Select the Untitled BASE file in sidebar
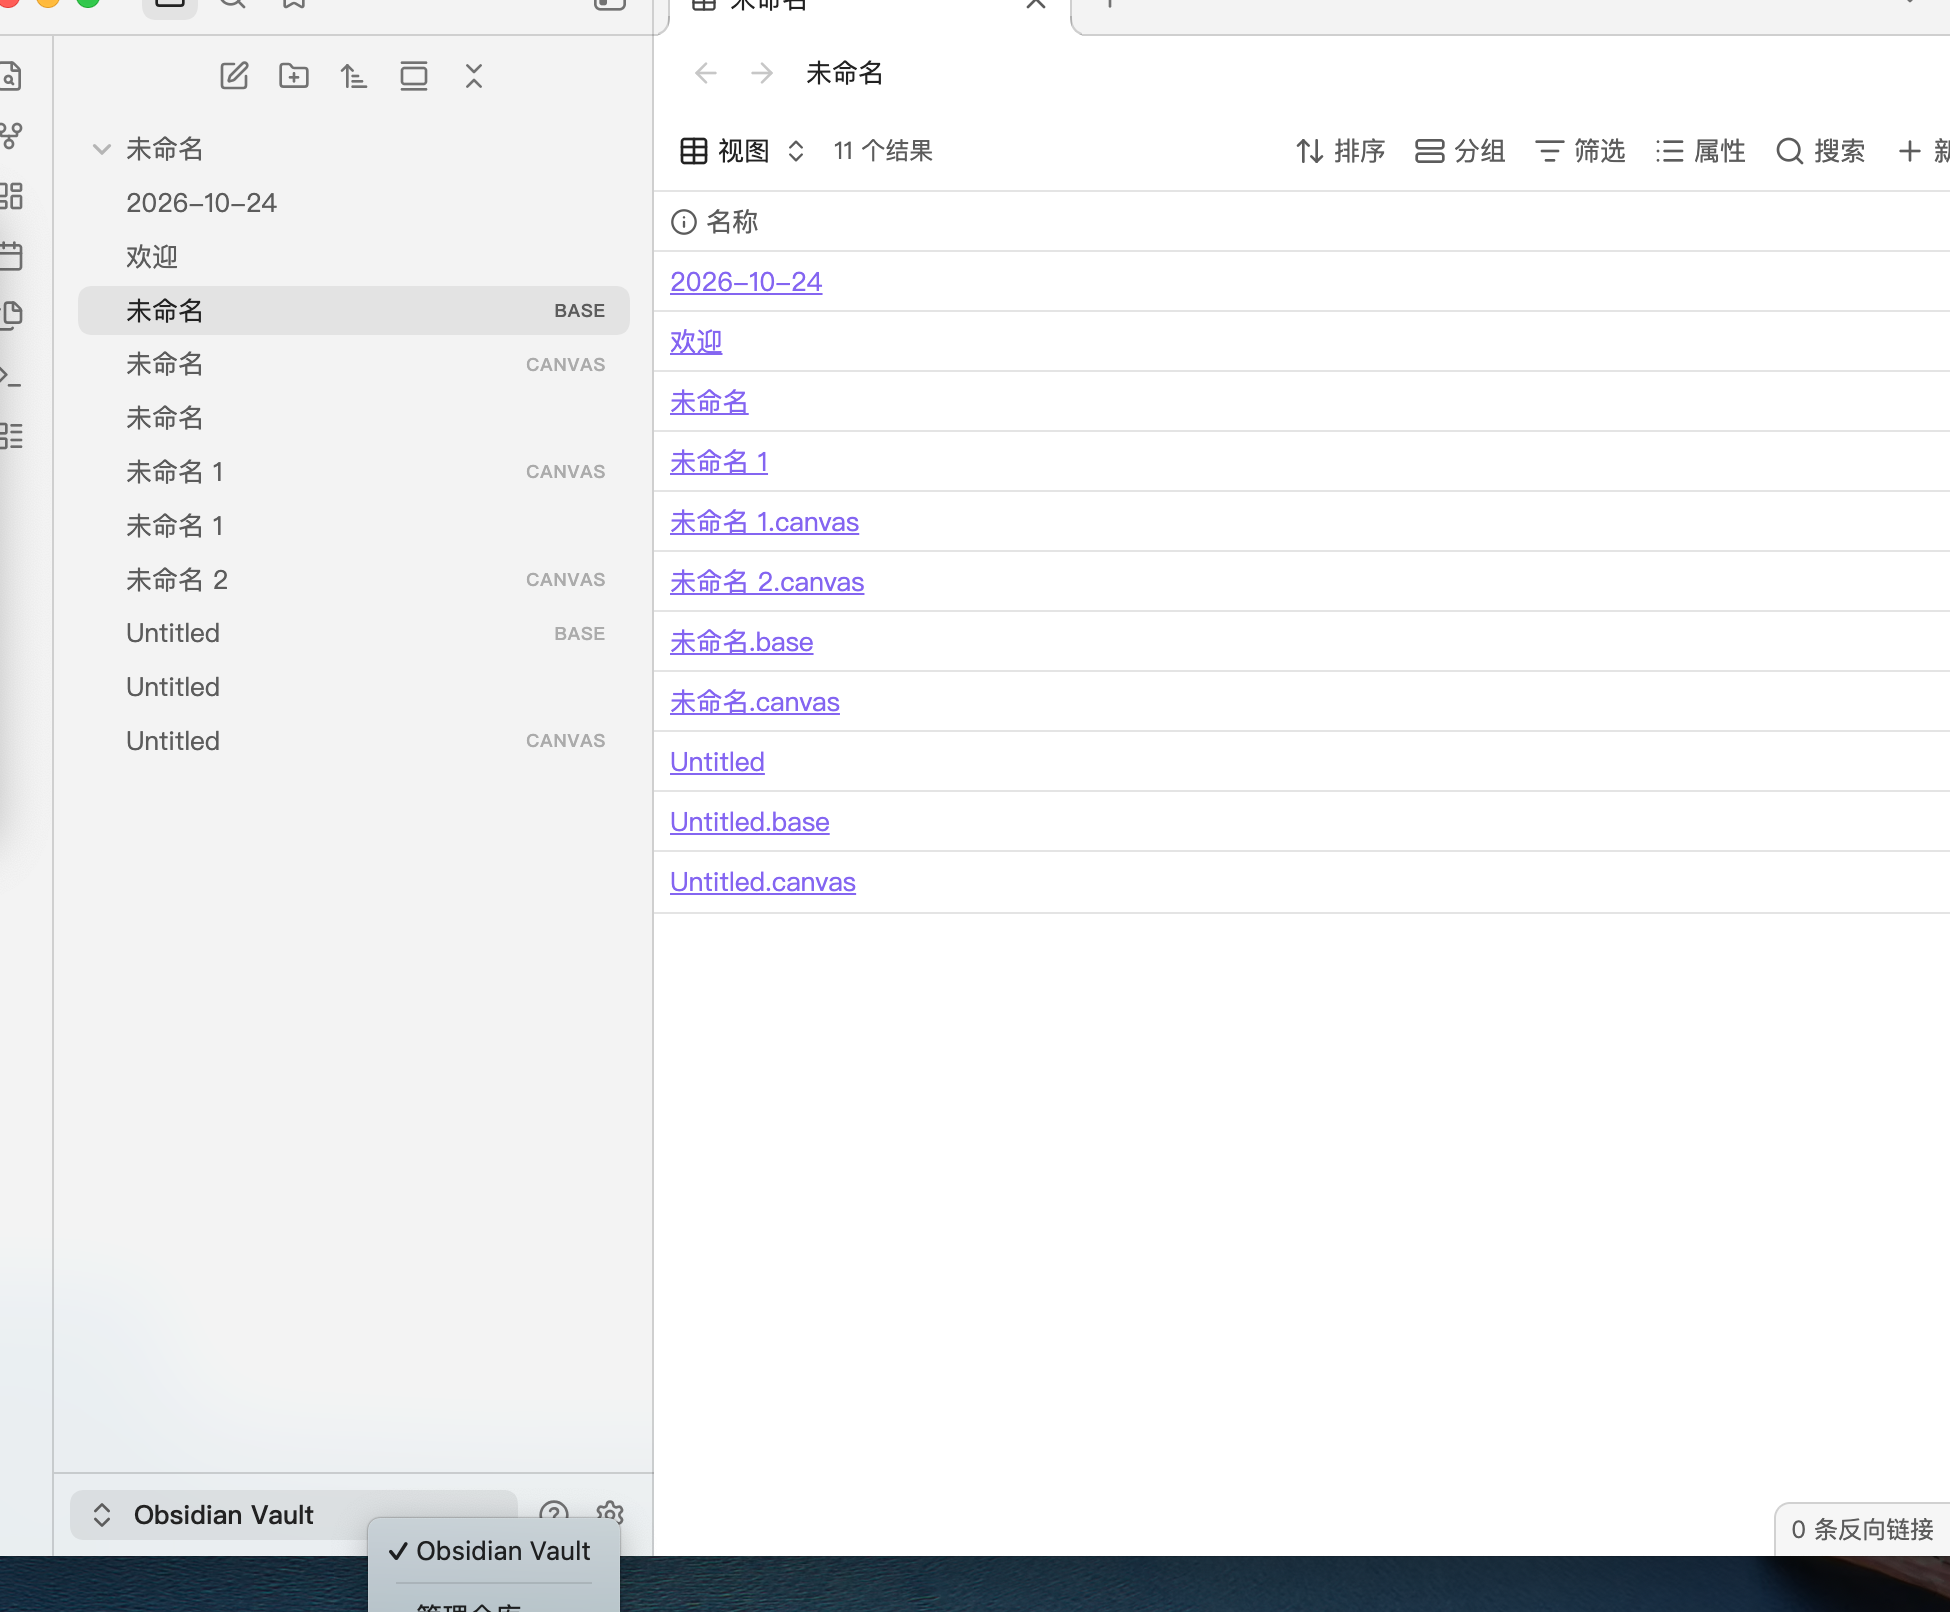 pos(354,633)
